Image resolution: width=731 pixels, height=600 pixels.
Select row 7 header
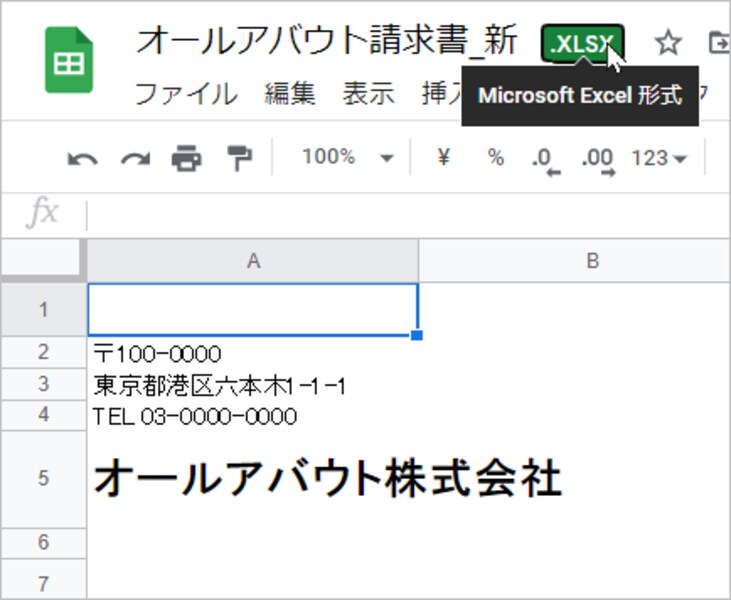pos(44,581)
